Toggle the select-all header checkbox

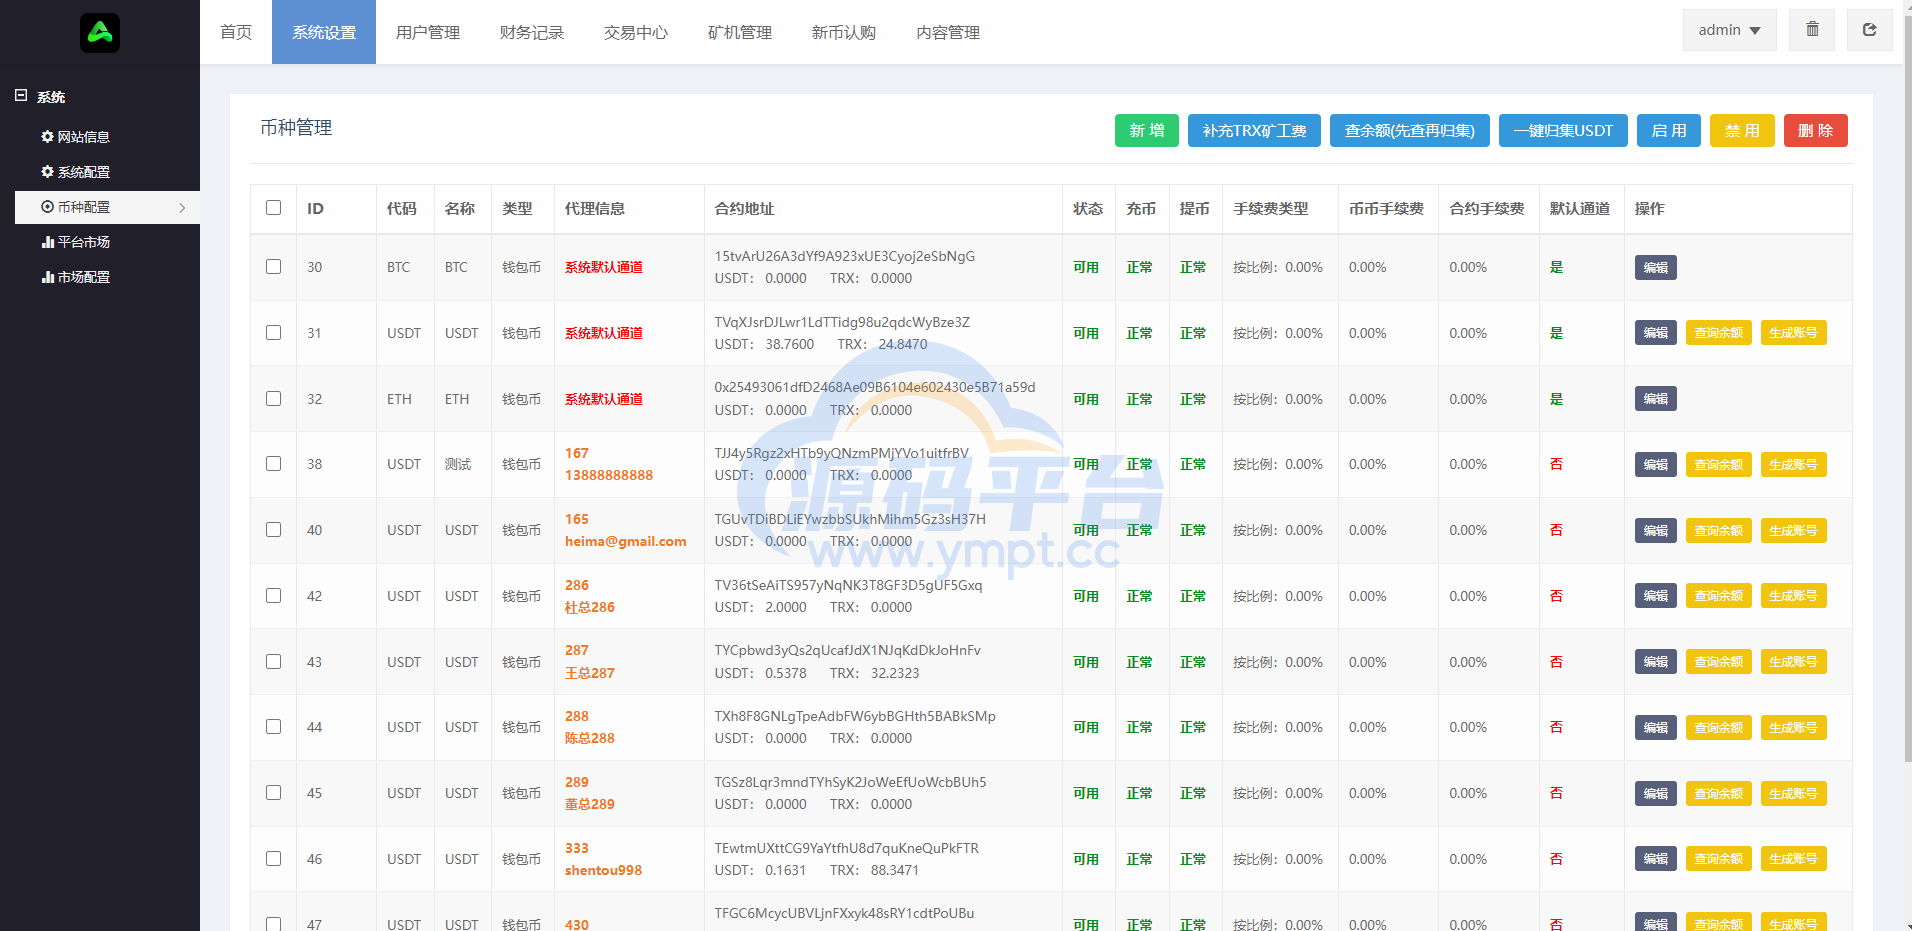point(273,208)
